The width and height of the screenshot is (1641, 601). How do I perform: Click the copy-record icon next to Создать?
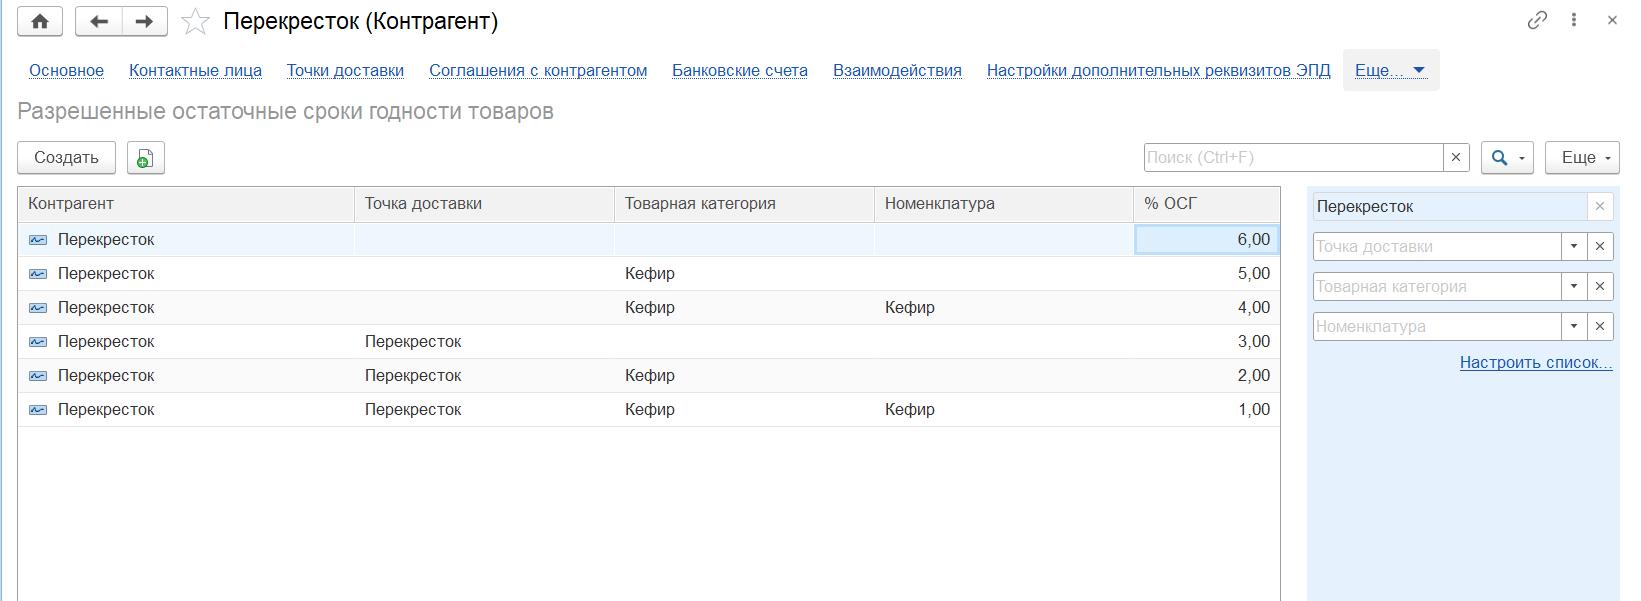tap(145, 158)
